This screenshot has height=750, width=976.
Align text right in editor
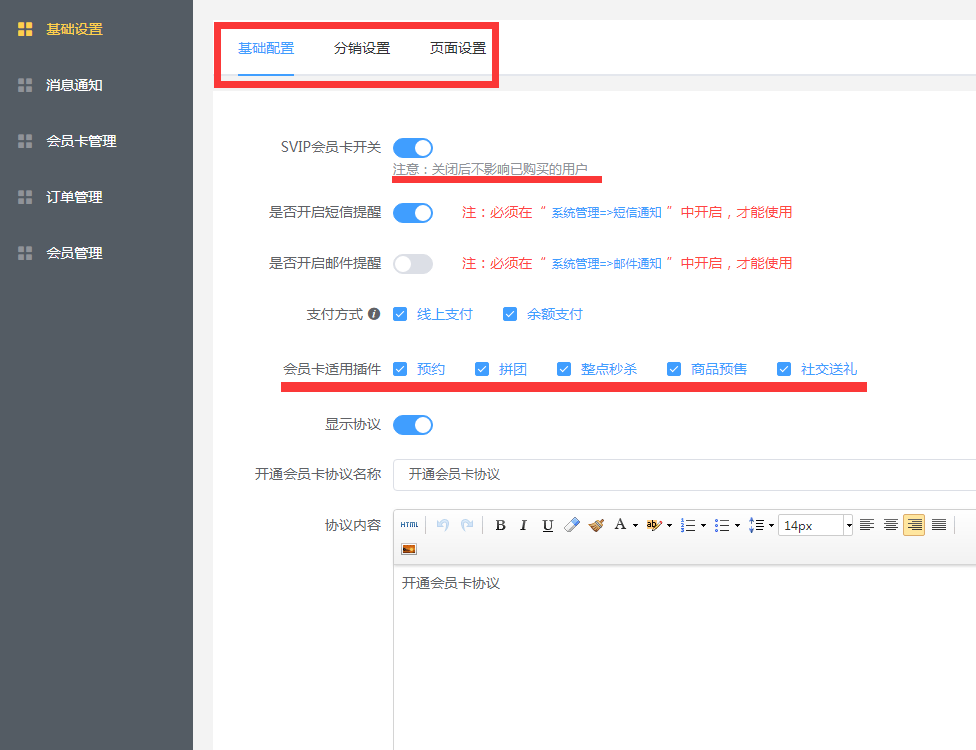point(914,525)
